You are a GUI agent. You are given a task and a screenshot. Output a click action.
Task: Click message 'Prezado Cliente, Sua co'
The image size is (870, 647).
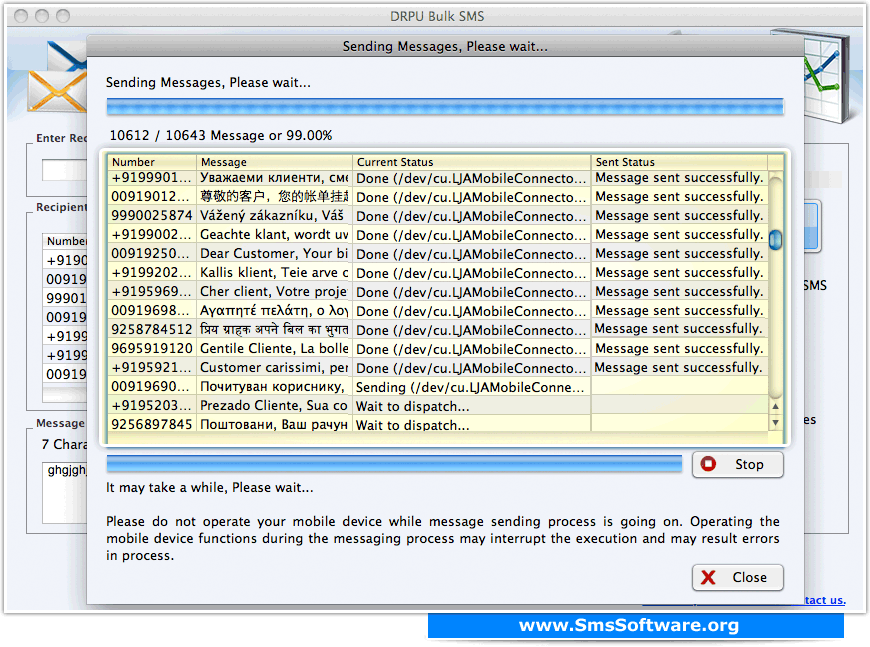point(274,406)
